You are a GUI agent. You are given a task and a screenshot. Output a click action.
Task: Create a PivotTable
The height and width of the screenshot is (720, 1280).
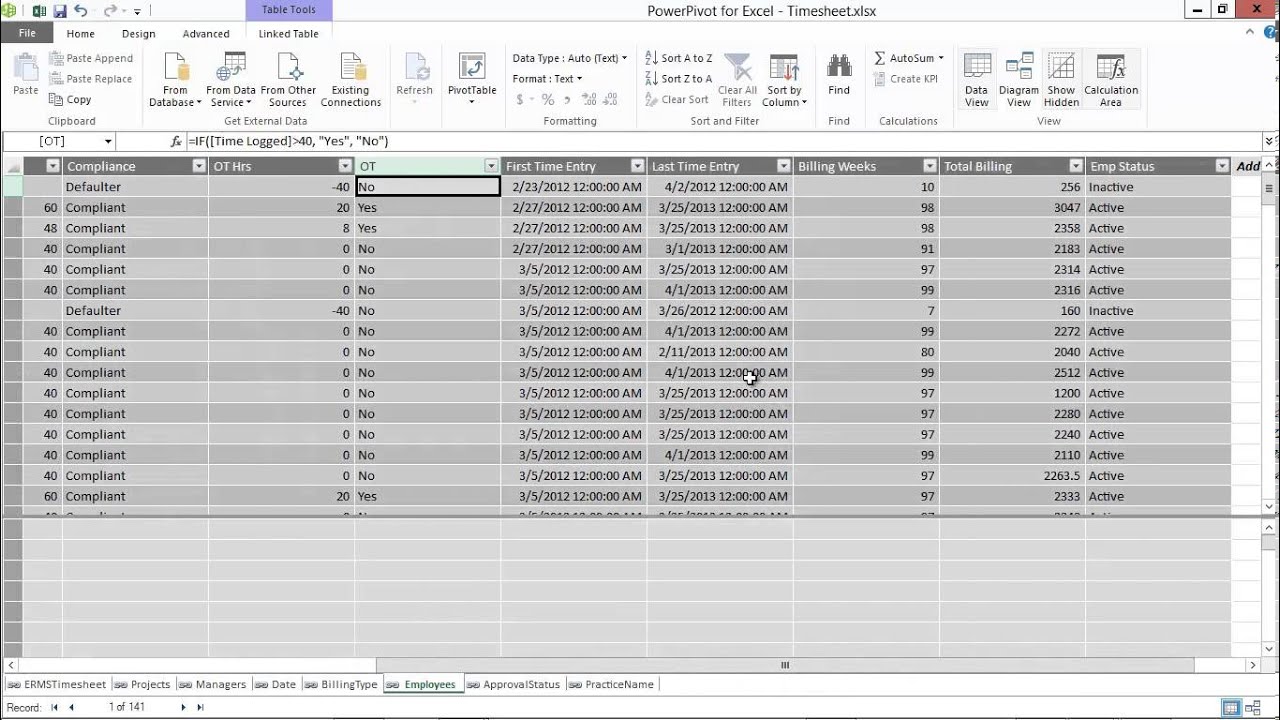[472, 78]
